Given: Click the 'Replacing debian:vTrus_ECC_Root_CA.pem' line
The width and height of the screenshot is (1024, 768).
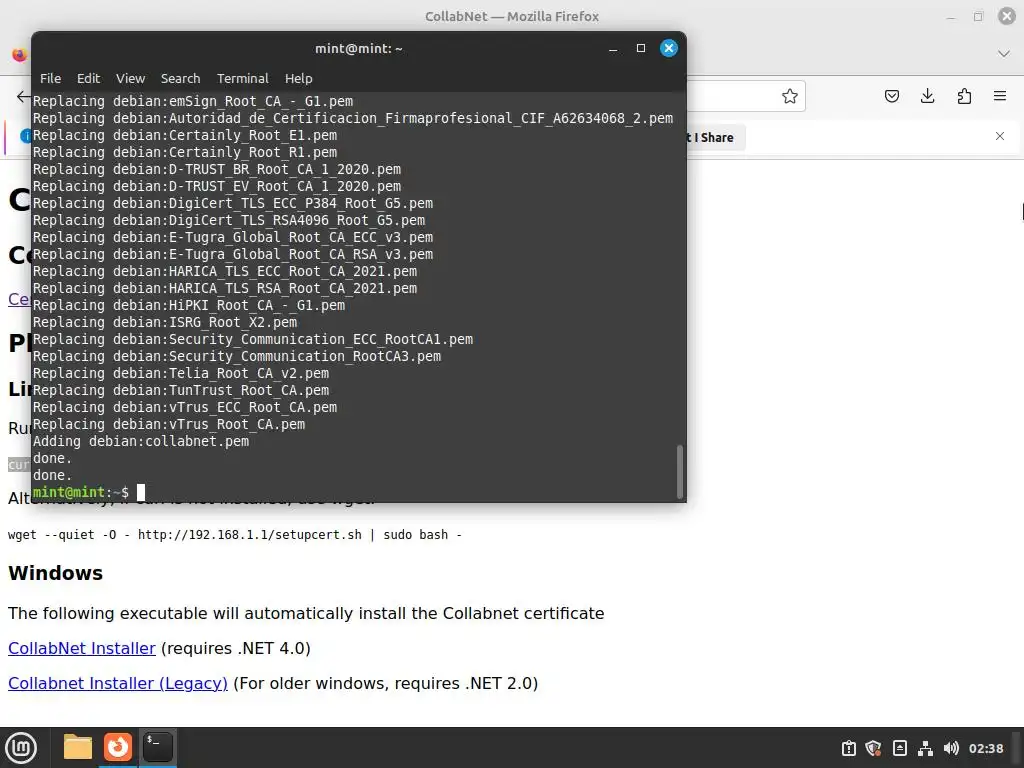Looking at the screenshot, I should [185, 408].
